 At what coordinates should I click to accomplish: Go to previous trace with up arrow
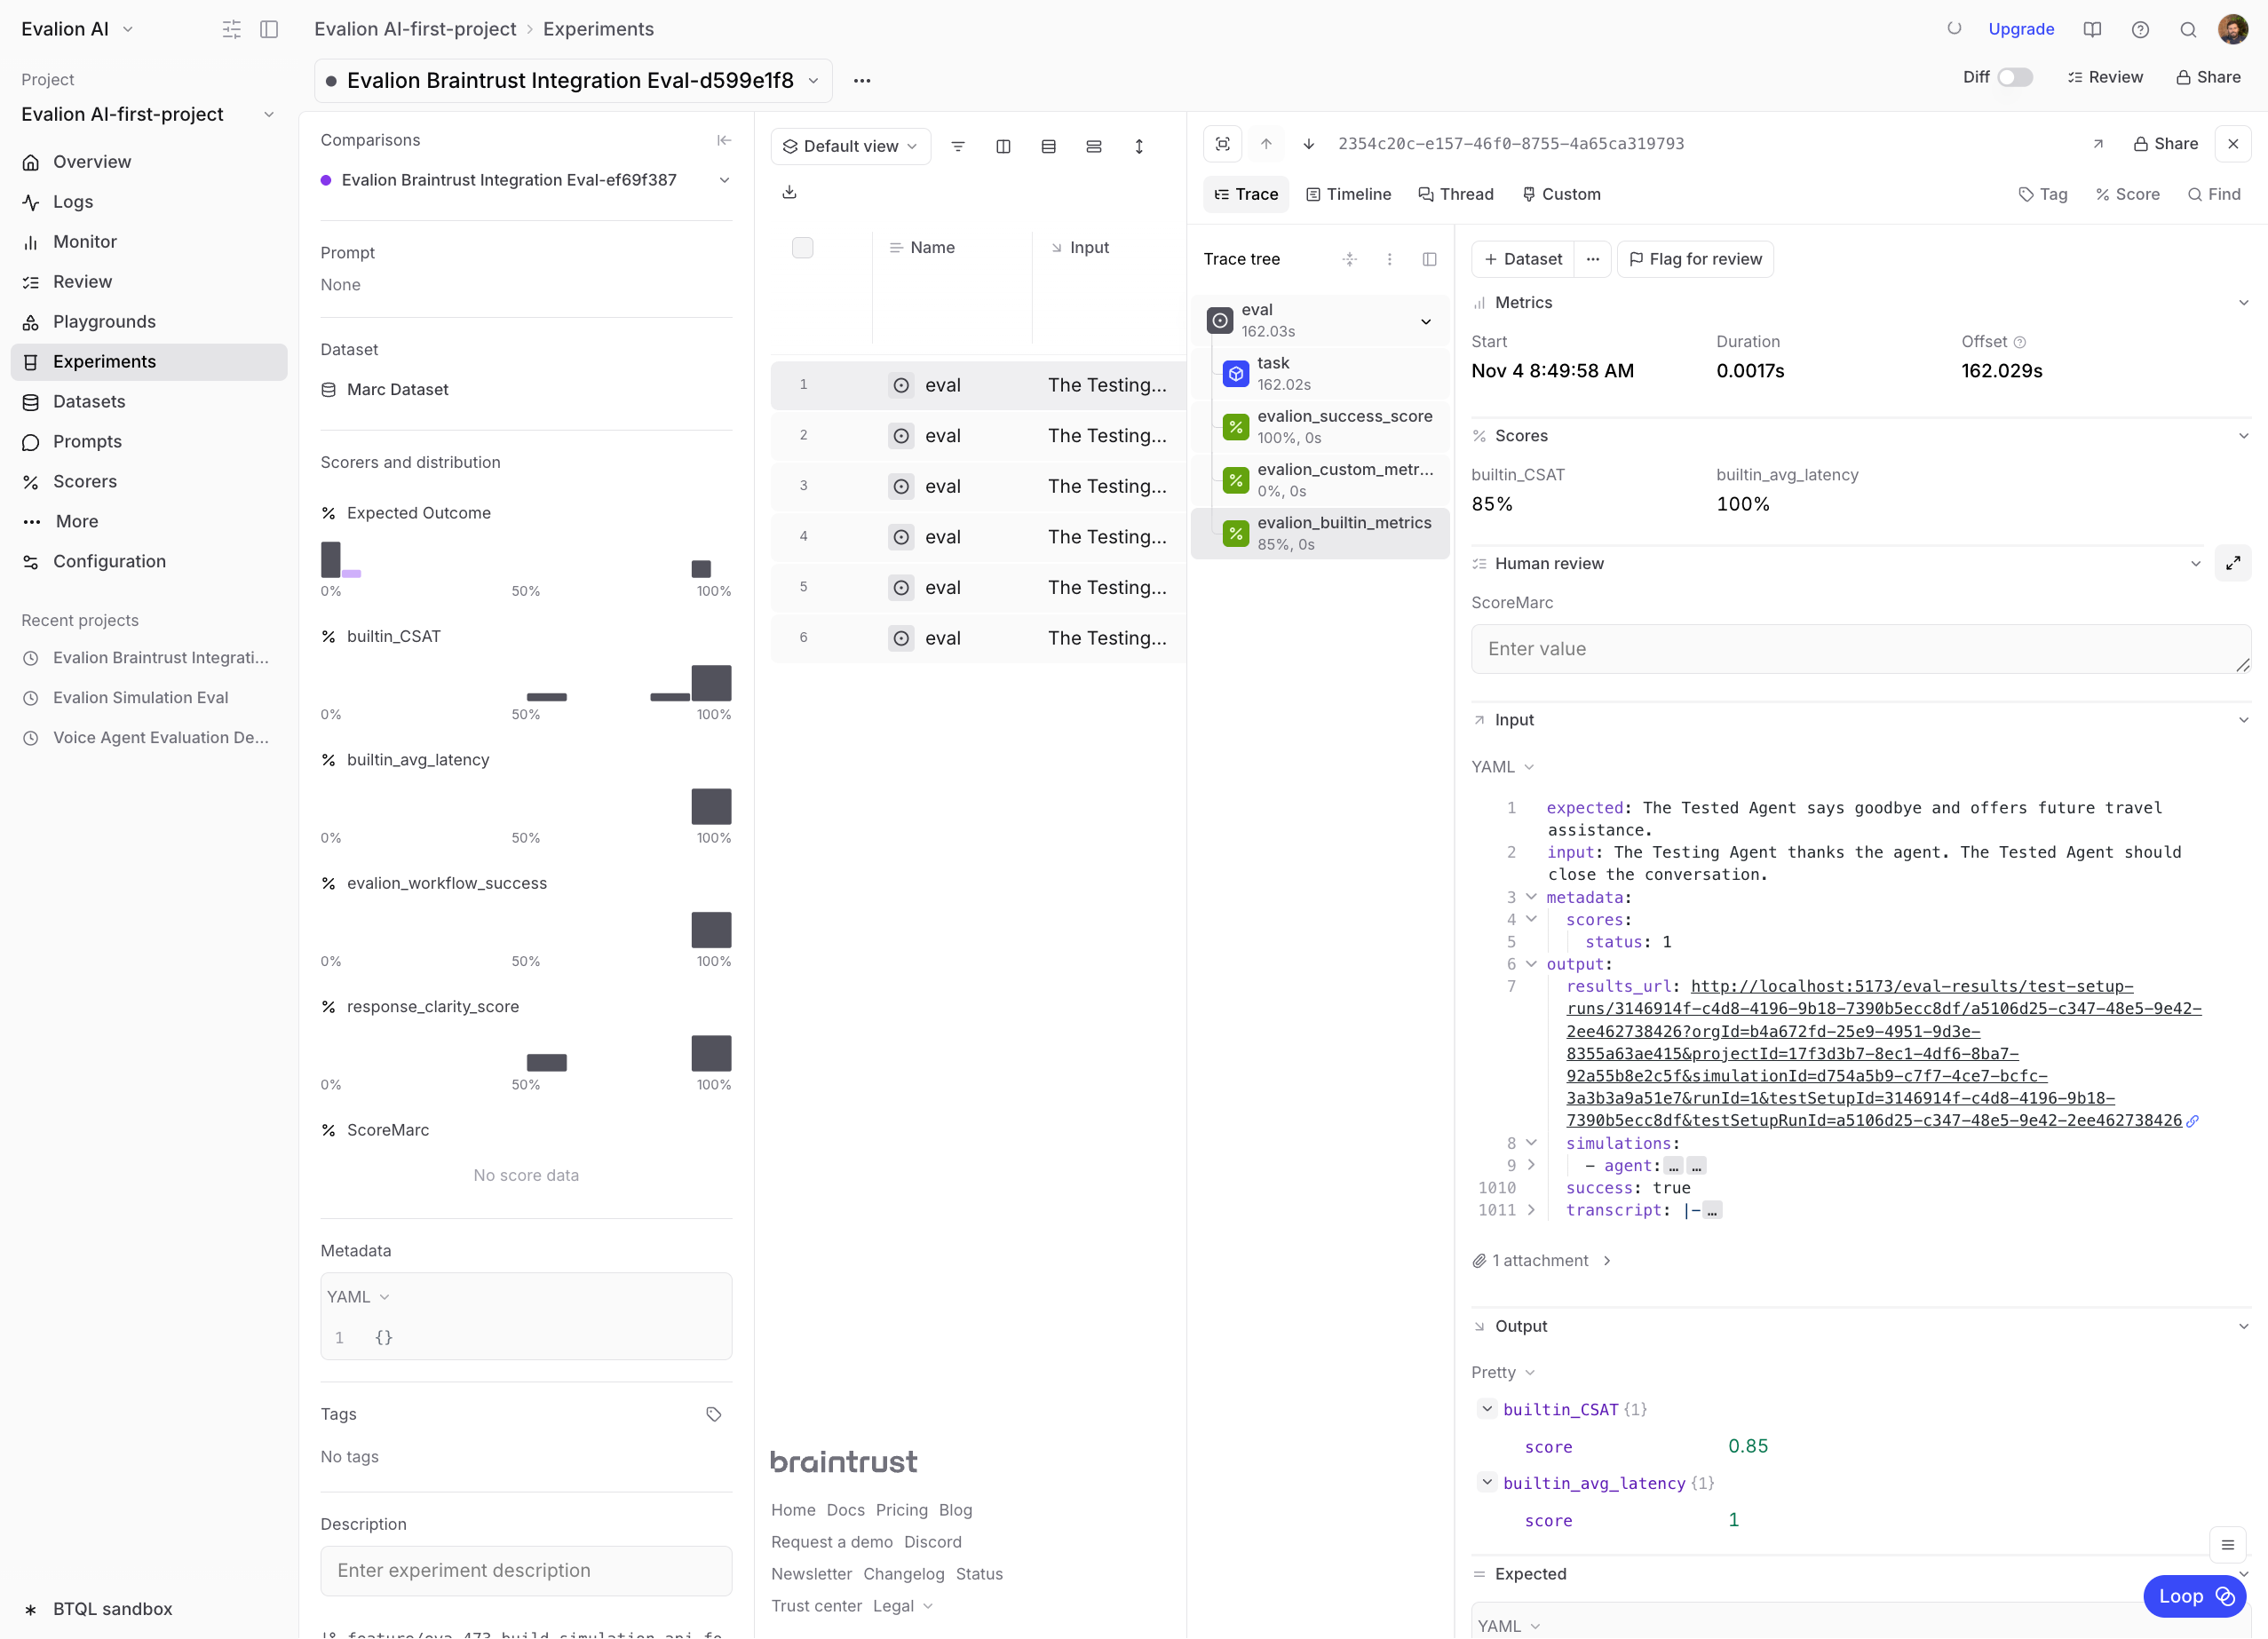(x=1266, y=144)
